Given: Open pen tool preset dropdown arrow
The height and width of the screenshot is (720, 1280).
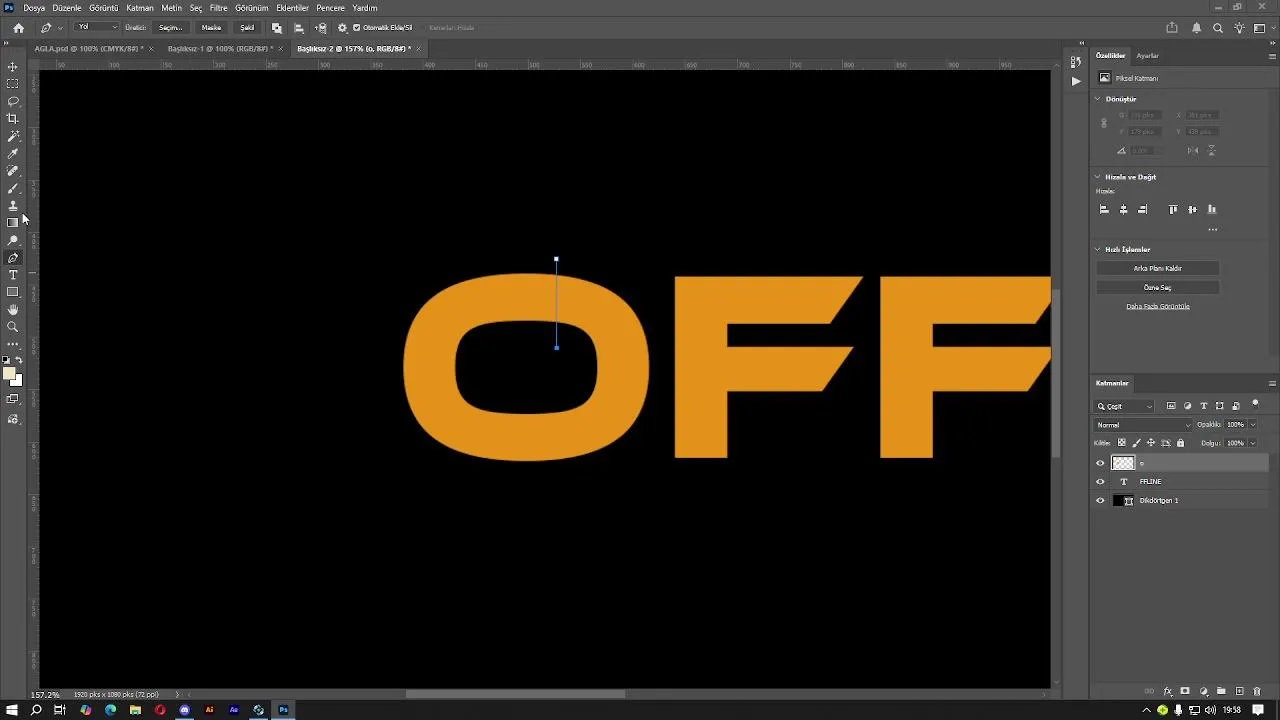Looking at the screenshot, I should 61,28.
